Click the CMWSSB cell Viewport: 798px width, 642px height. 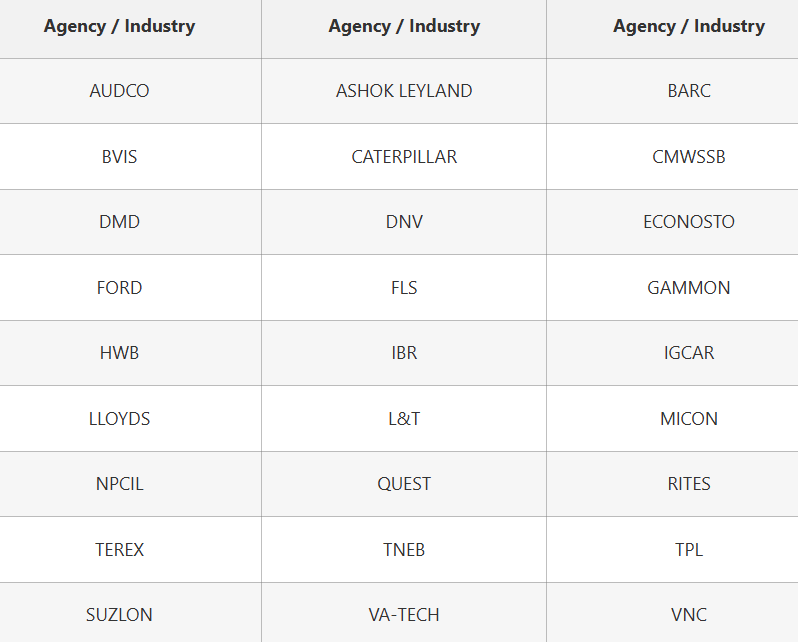pos(689,157)
